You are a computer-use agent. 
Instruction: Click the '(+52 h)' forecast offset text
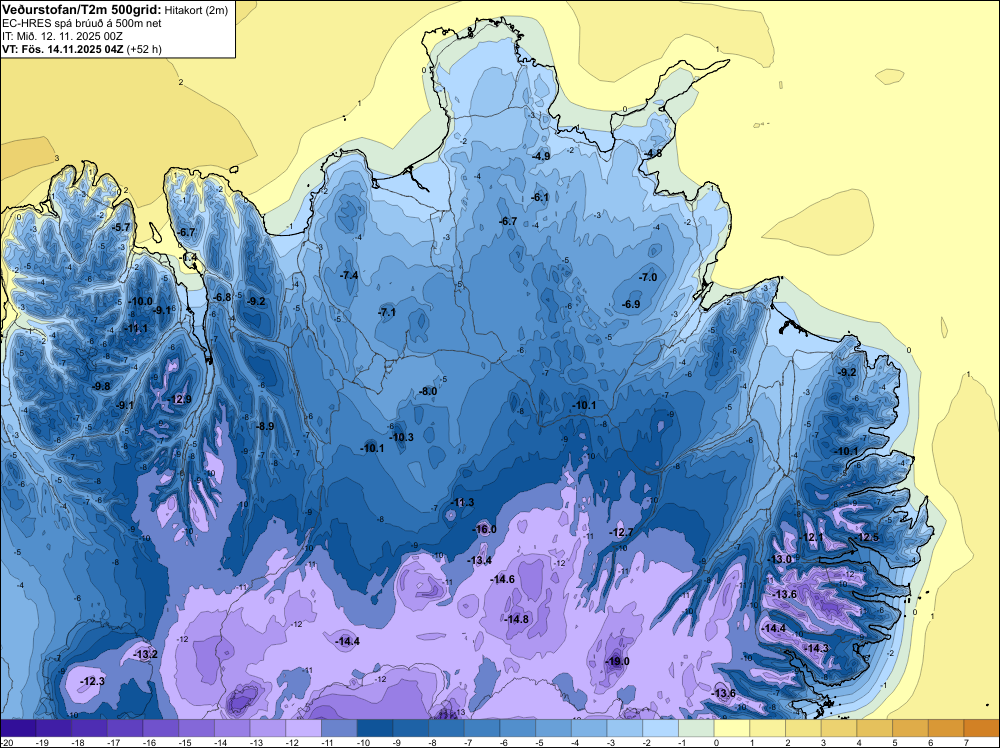(x=144, y=49)
